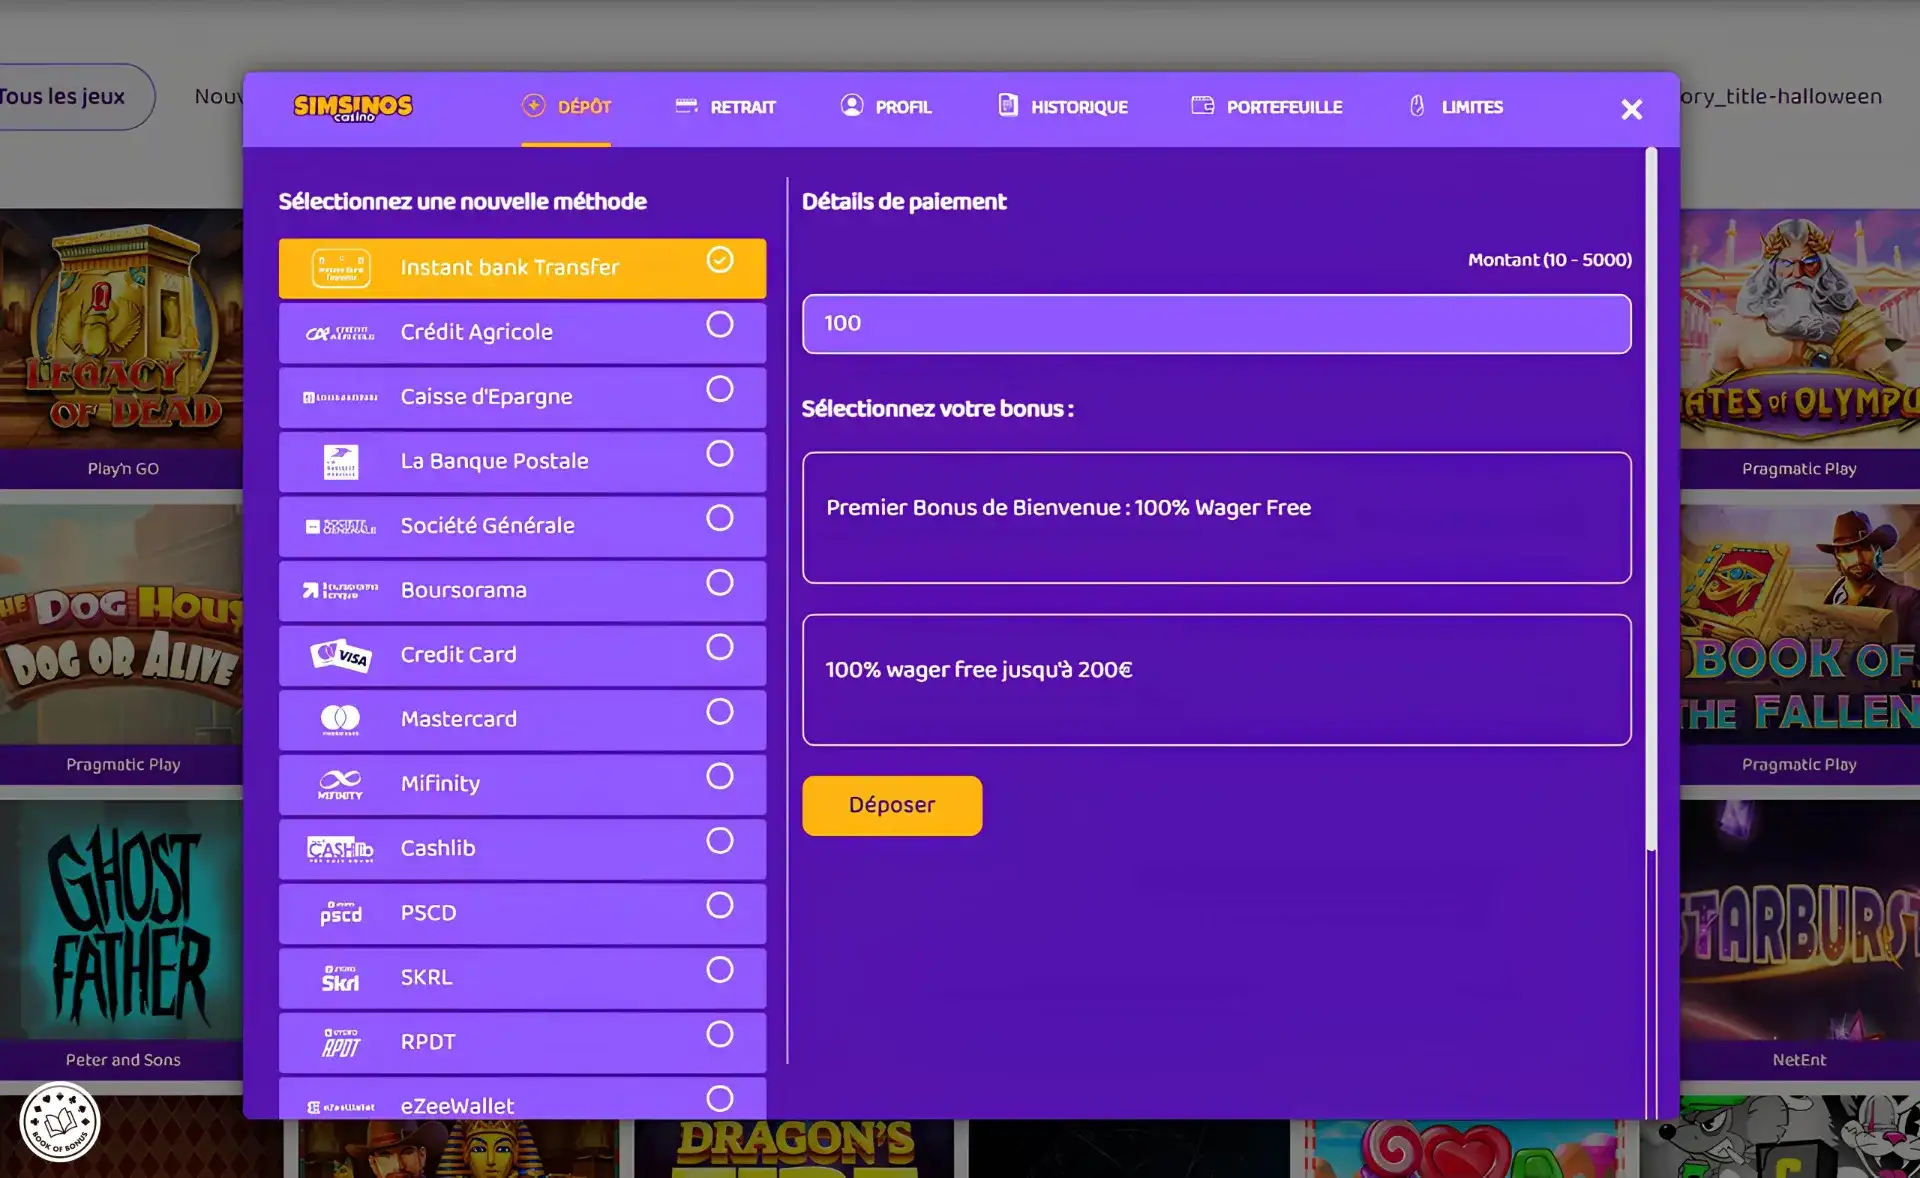Image resolution: width=1920 pixels, height=1178 pixels.
Task: Switch to the Historique tab
Action: pos(1063,107)
